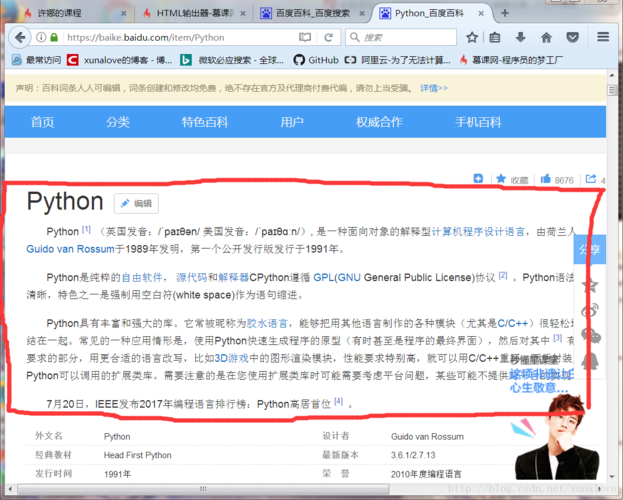Go to browser home page icon

[x=547, y=37]
